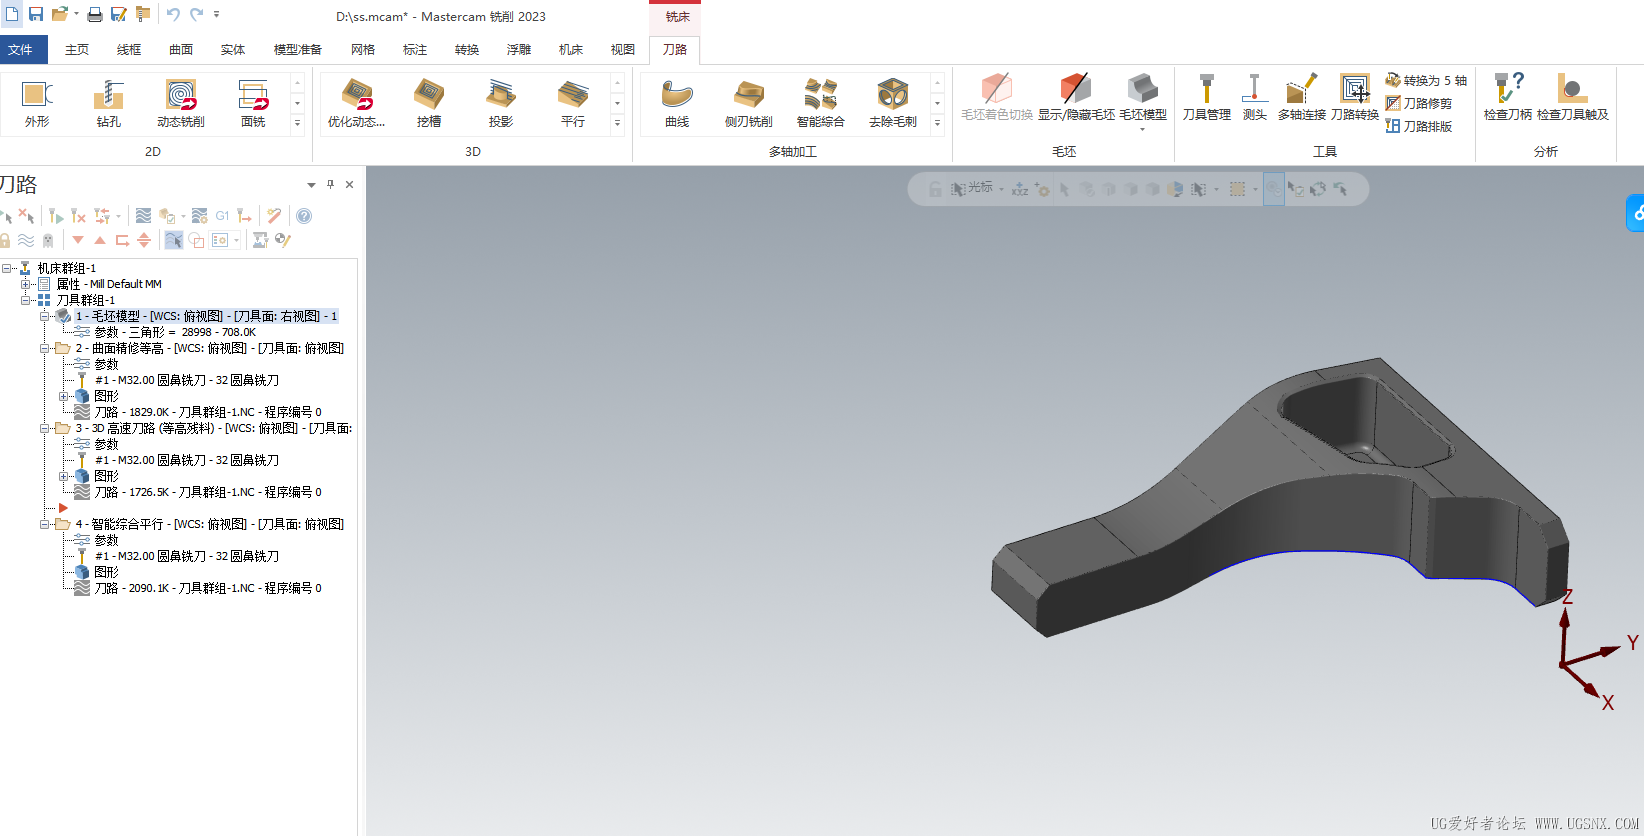Image resolution: width=1644 pixels, height=836 pixels.
Task: Open the 机床 machine tab
Action: tap(571, 49)
